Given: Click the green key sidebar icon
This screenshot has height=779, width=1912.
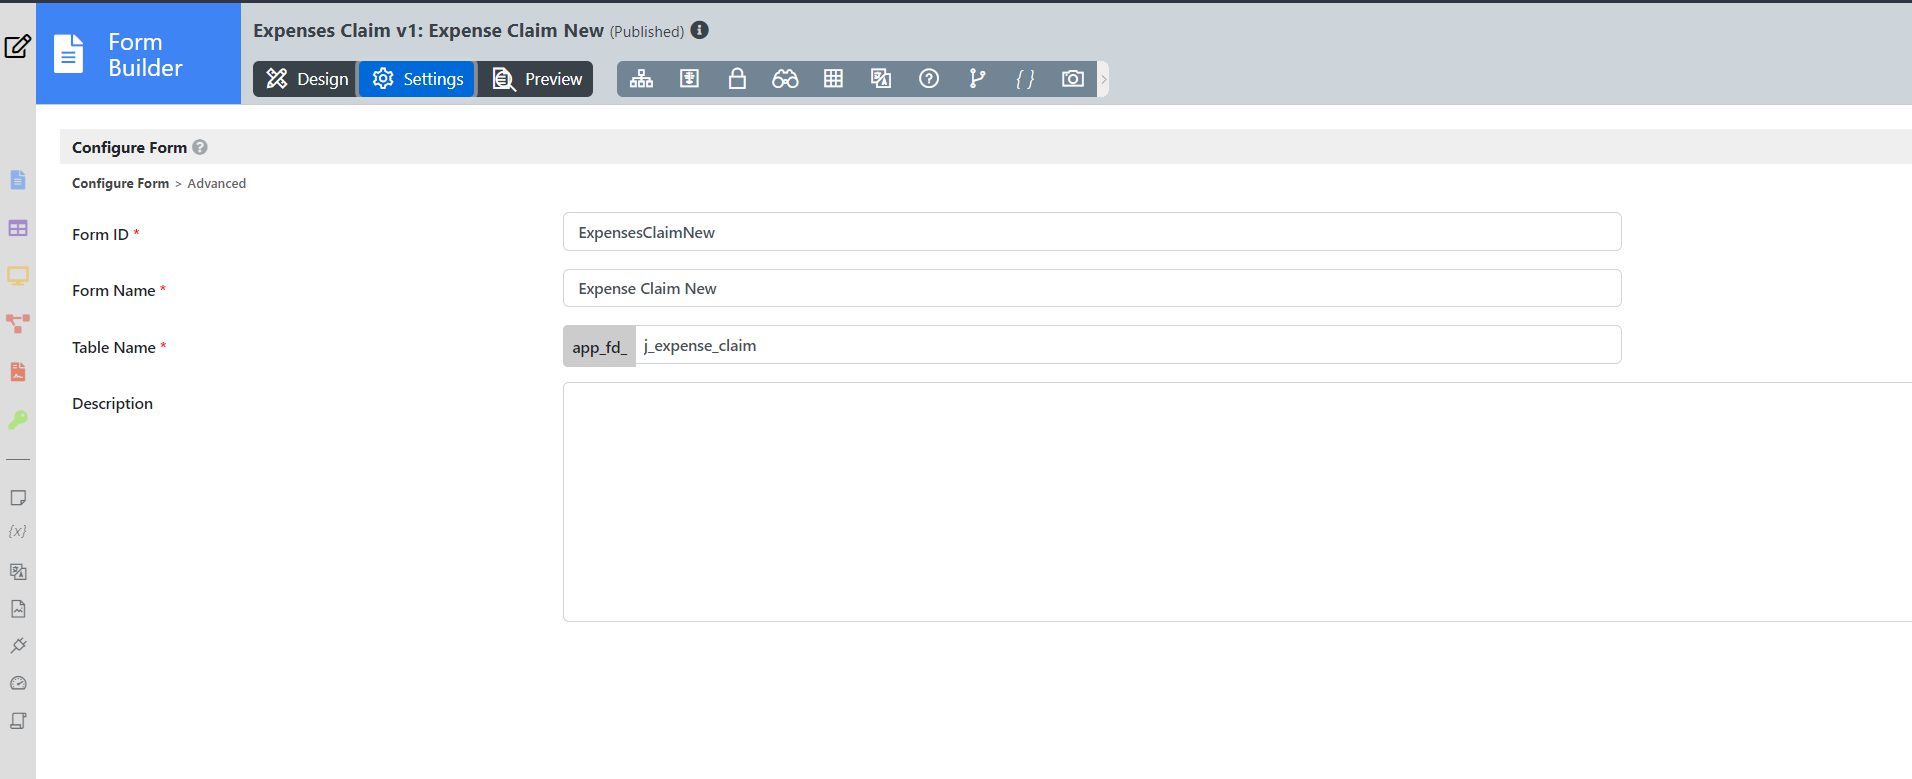Looking at the screenshot, I should click(18, 420).
